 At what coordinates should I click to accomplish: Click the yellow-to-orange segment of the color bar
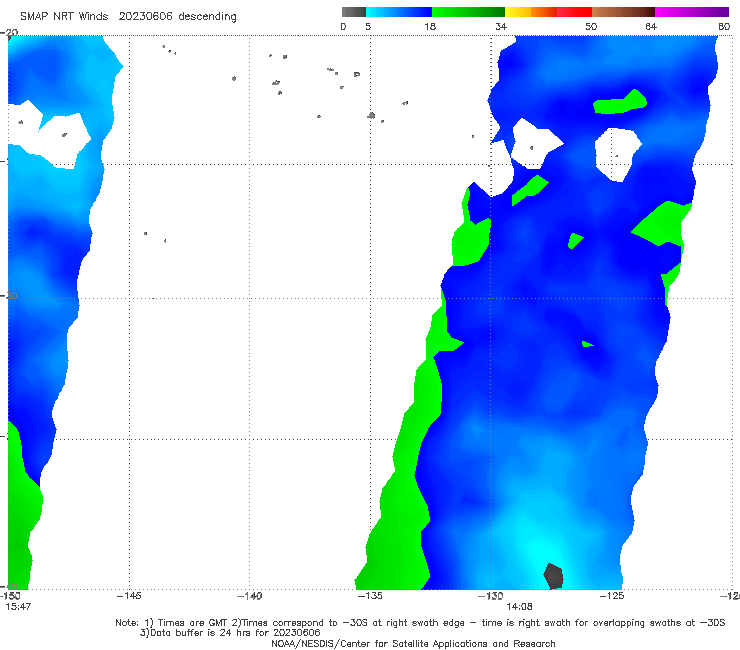(x=530, y=12)
